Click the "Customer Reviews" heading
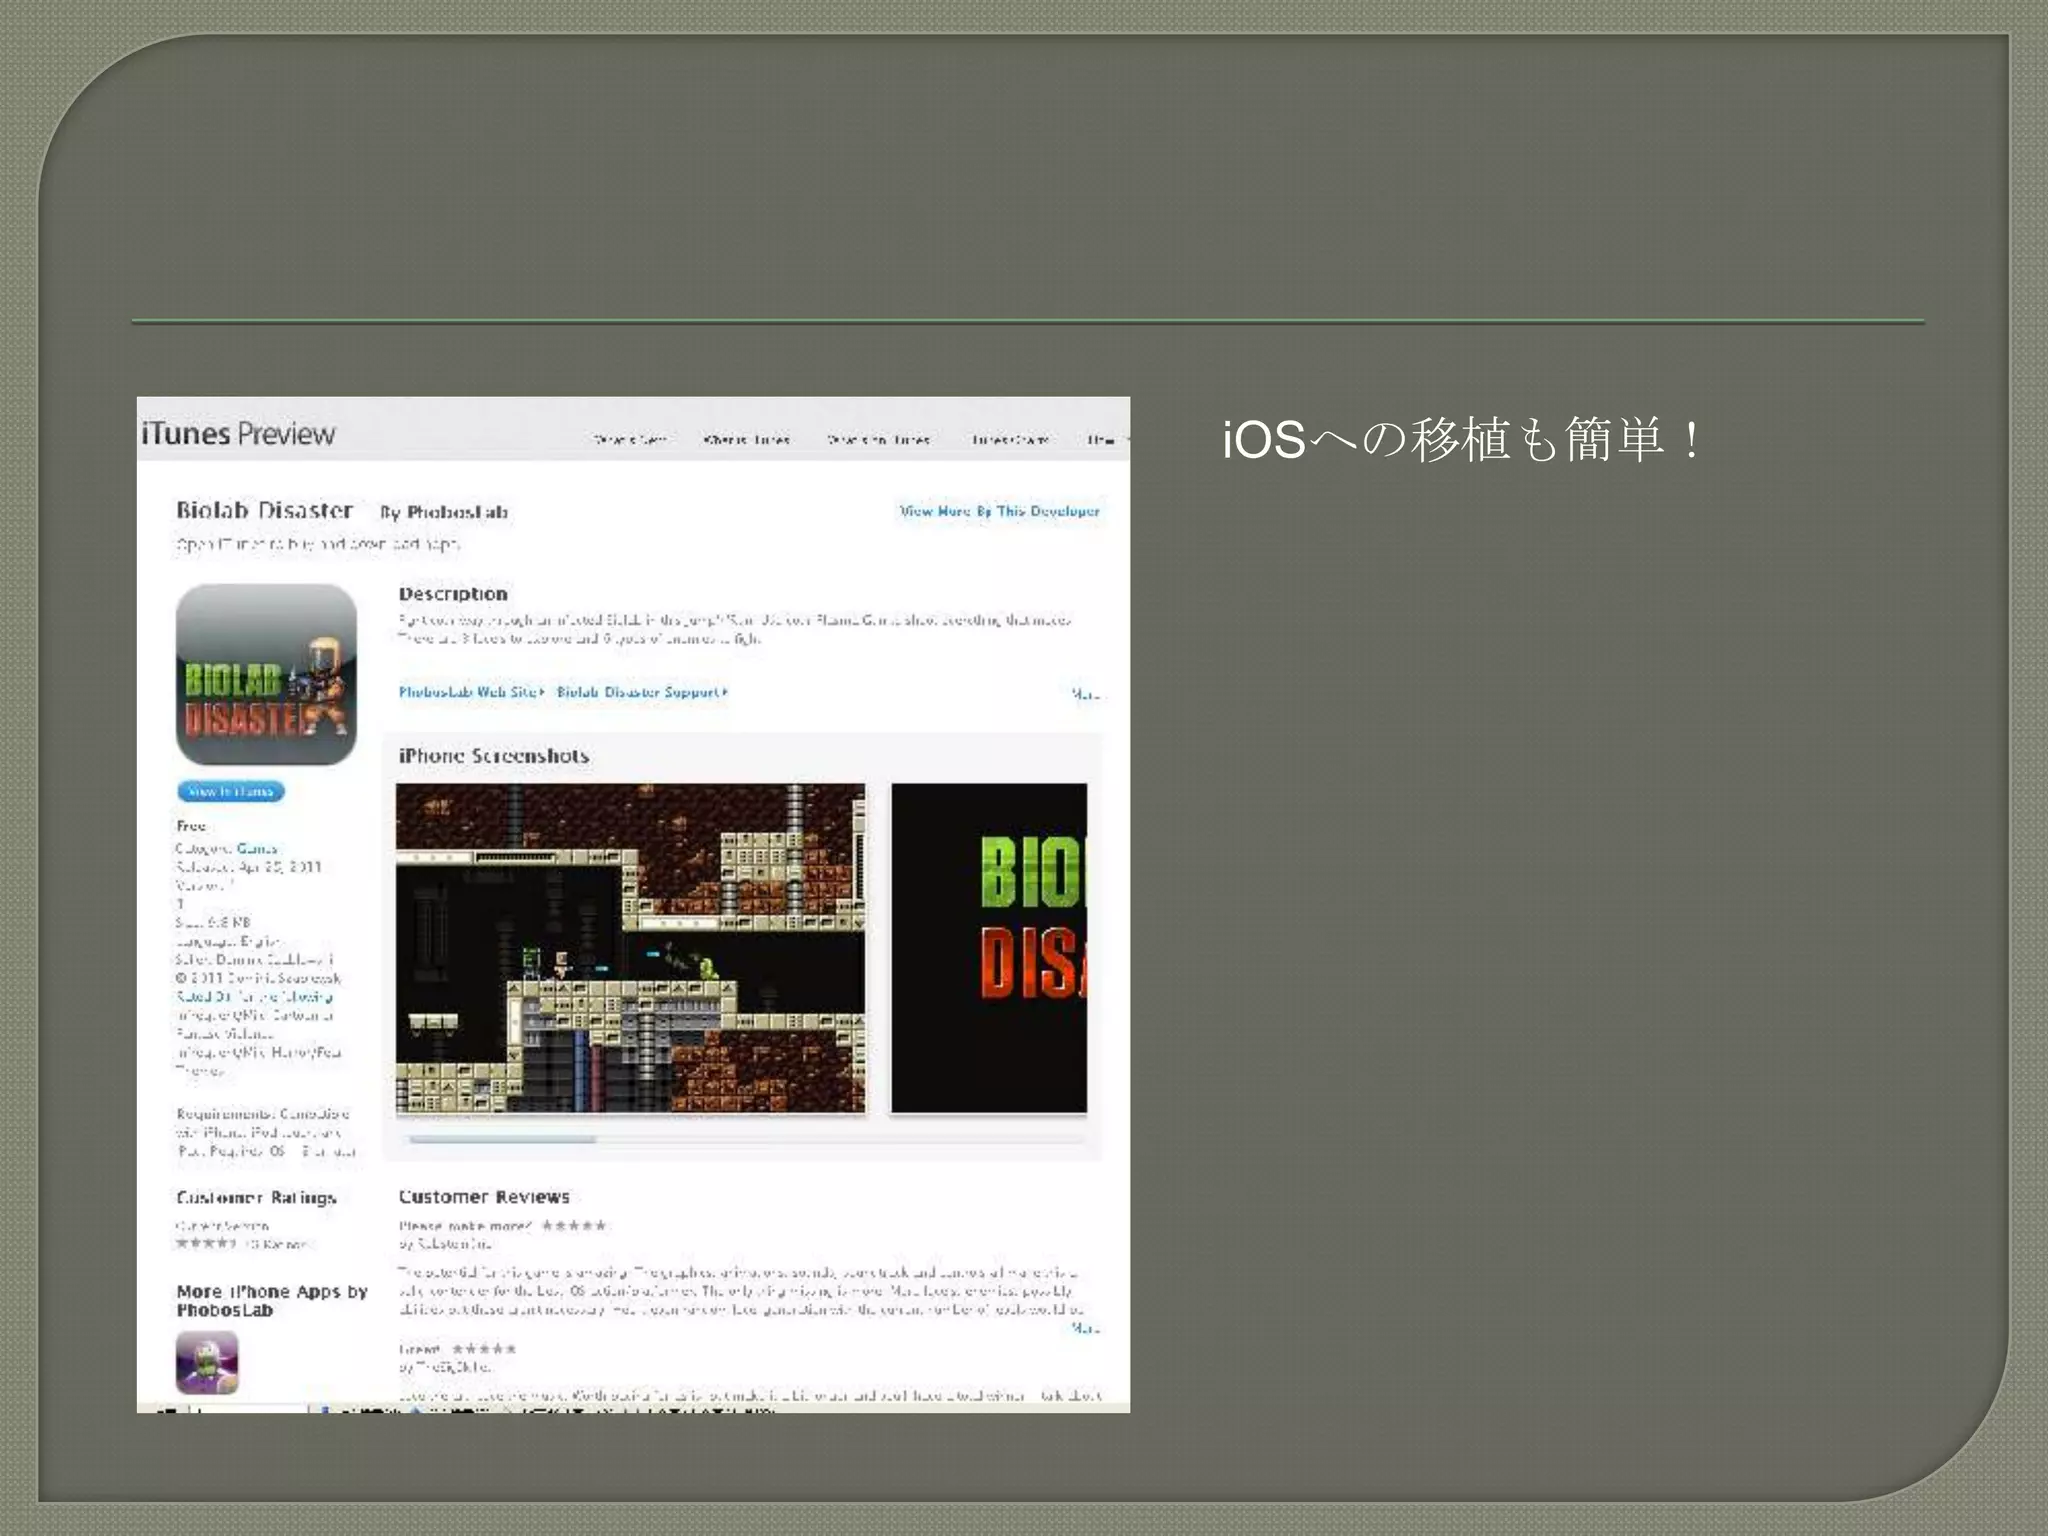Screen dimensions: 2048x1536 484,1197
